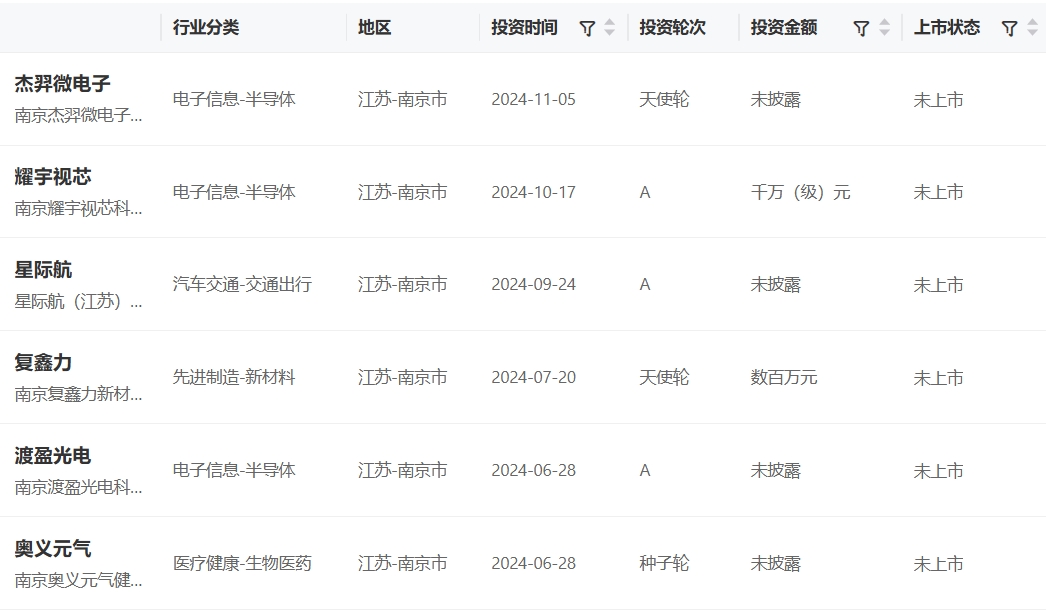Open the 投资金额 filter icon
Image resolution: width=1046 pixels, height=610 pixels.
point(861,28)
